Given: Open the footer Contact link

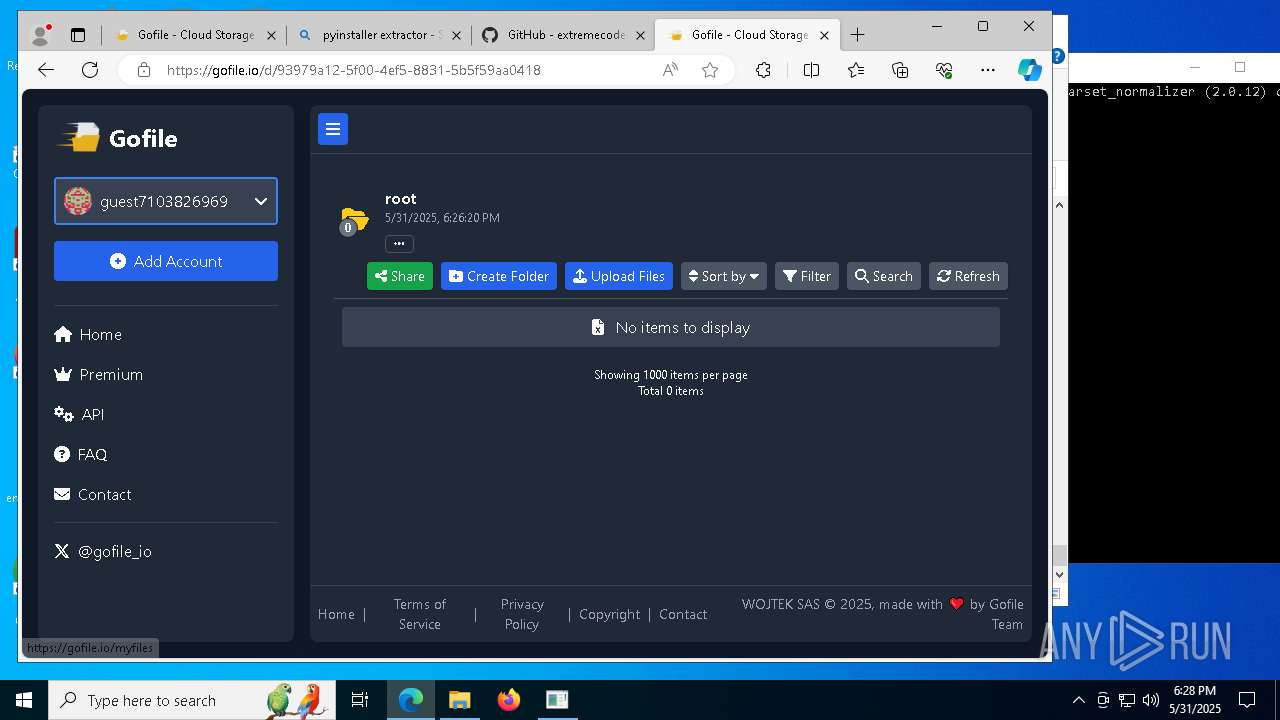Looking at the screenshot, I should click(x=683, y=614).
